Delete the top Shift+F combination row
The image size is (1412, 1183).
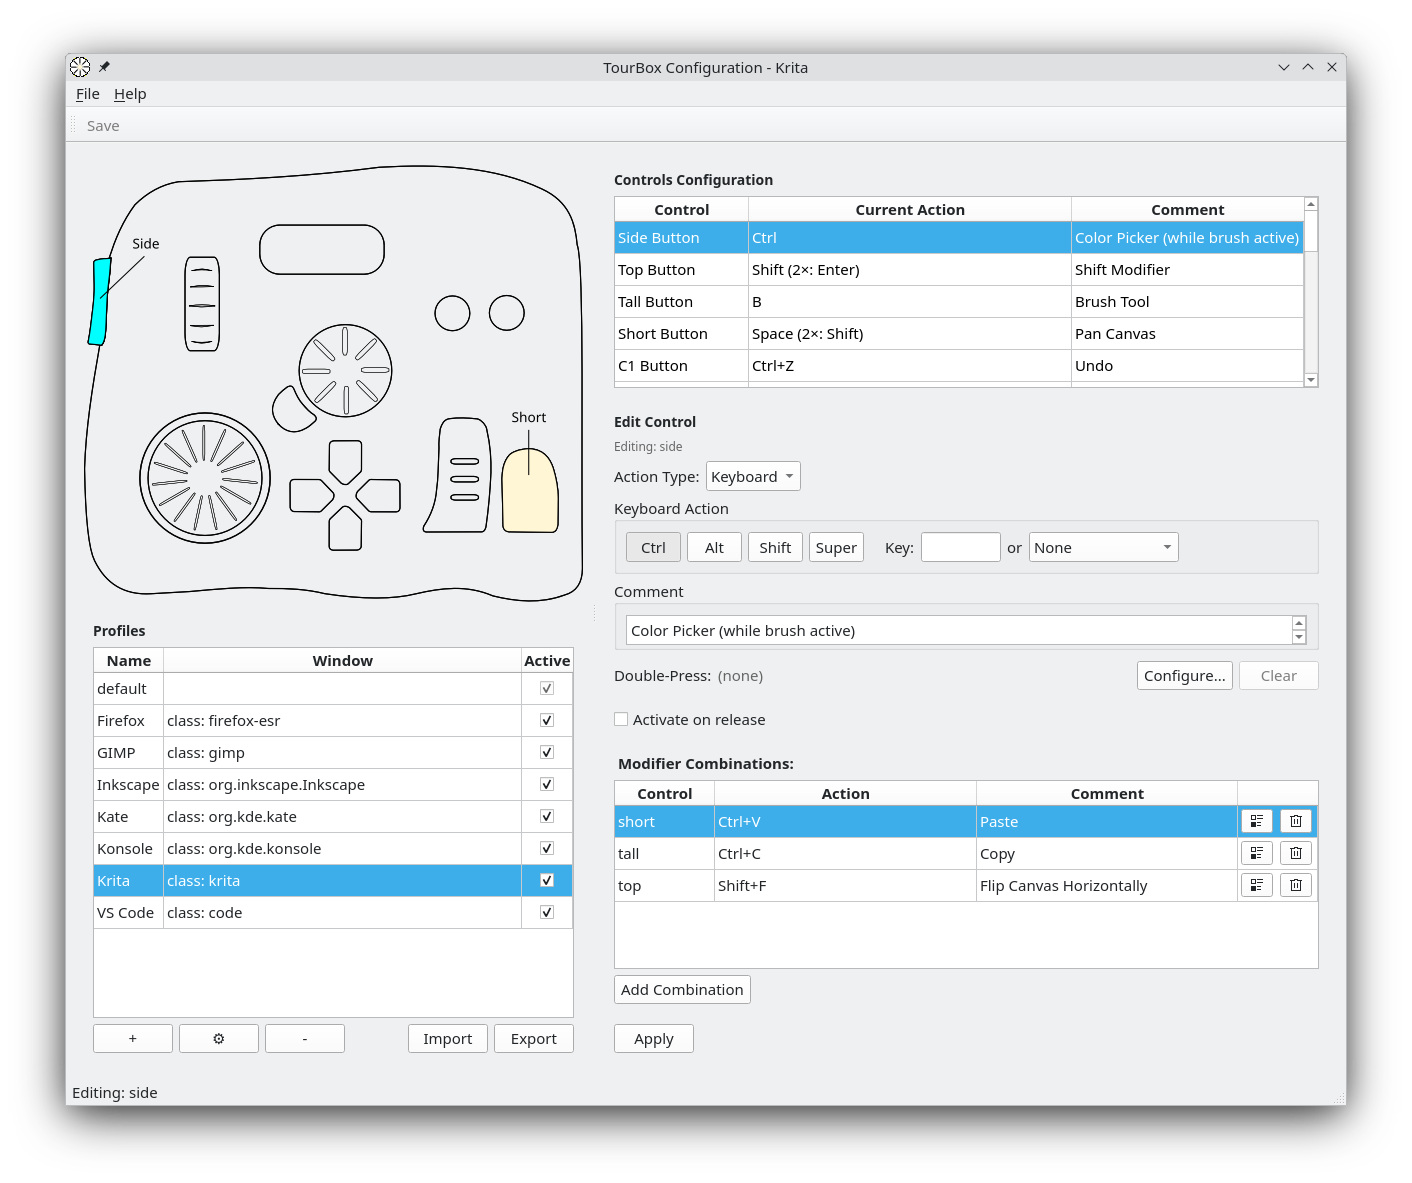tap(1295, 885)
